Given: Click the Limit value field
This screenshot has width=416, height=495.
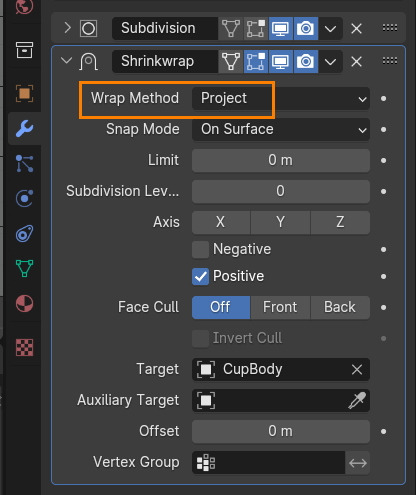Looking at the screenshot, I should pyautogui.click(x=281, y=160).
